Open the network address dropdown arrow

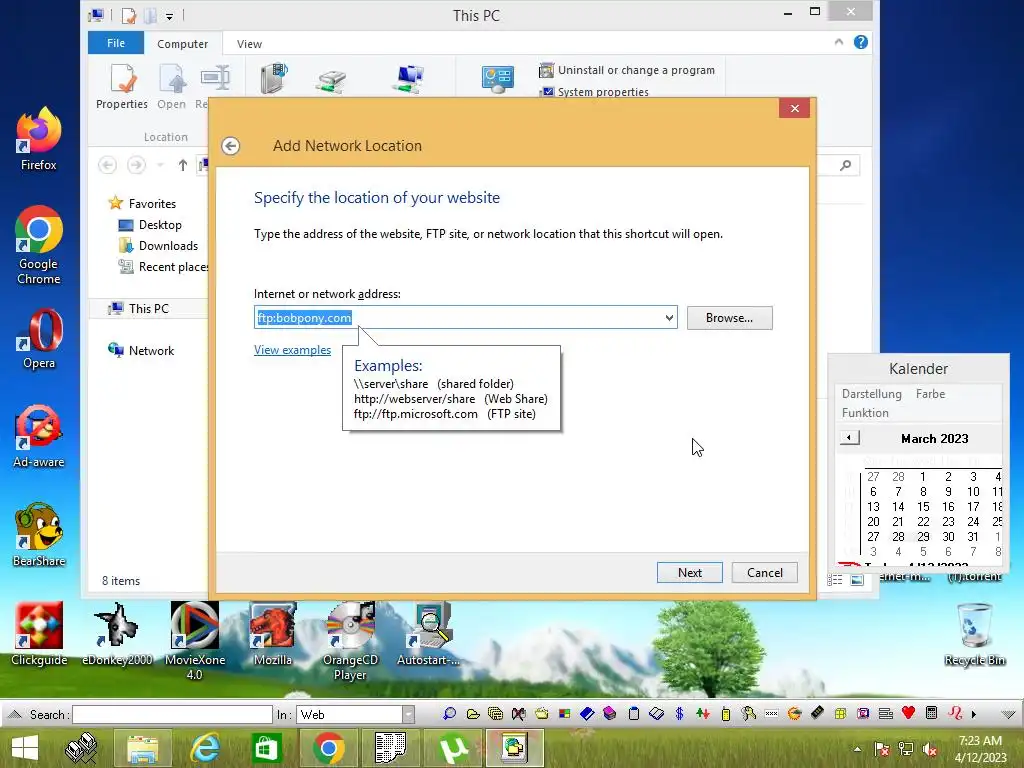669,318
